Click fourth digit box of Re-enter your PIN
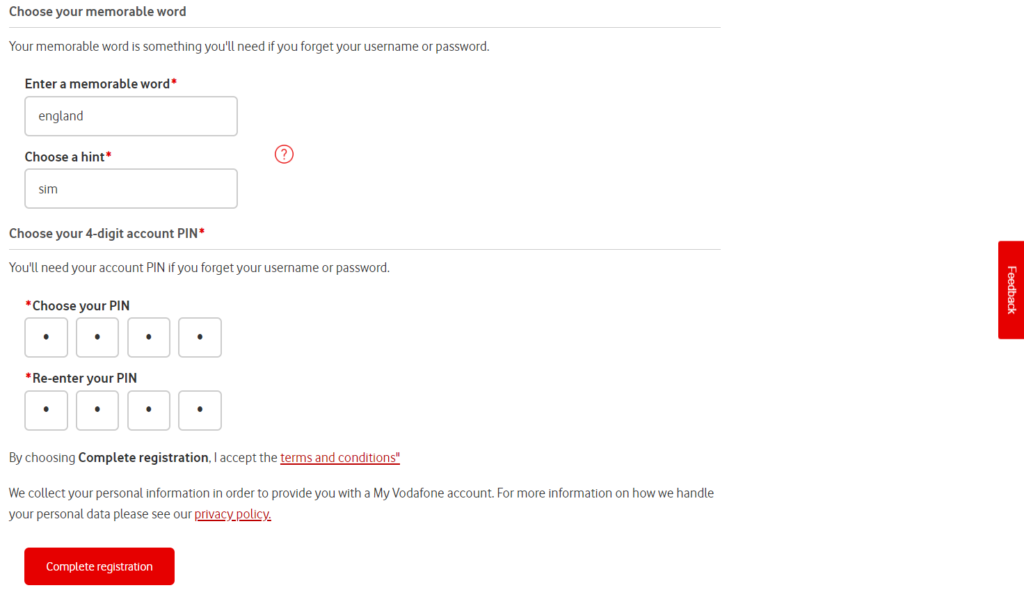Screen dimensions: 1024x613 [x=200, y=411]
